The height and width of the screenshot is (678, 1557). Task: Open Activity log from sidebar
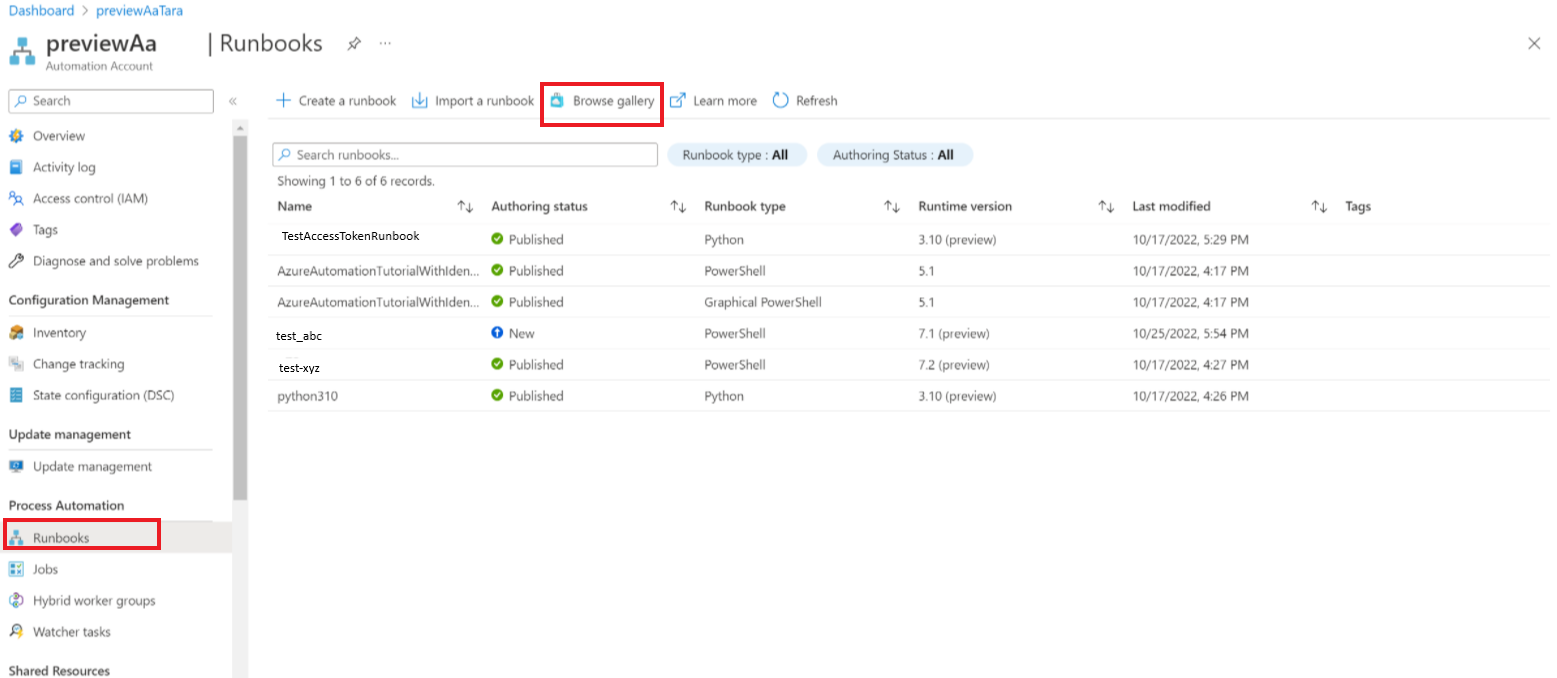coord(64,167)
